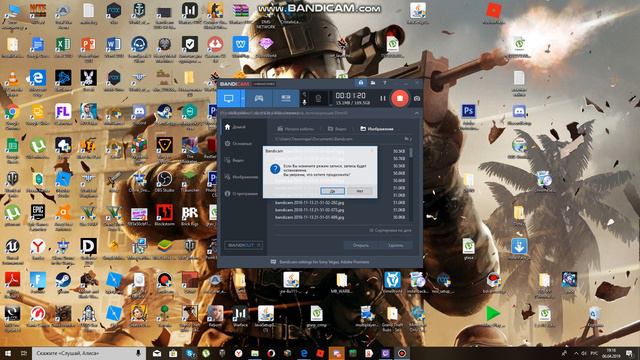640x360 pixels.
Task: Switch to the Видео tab at top
Action: (337, 129)
